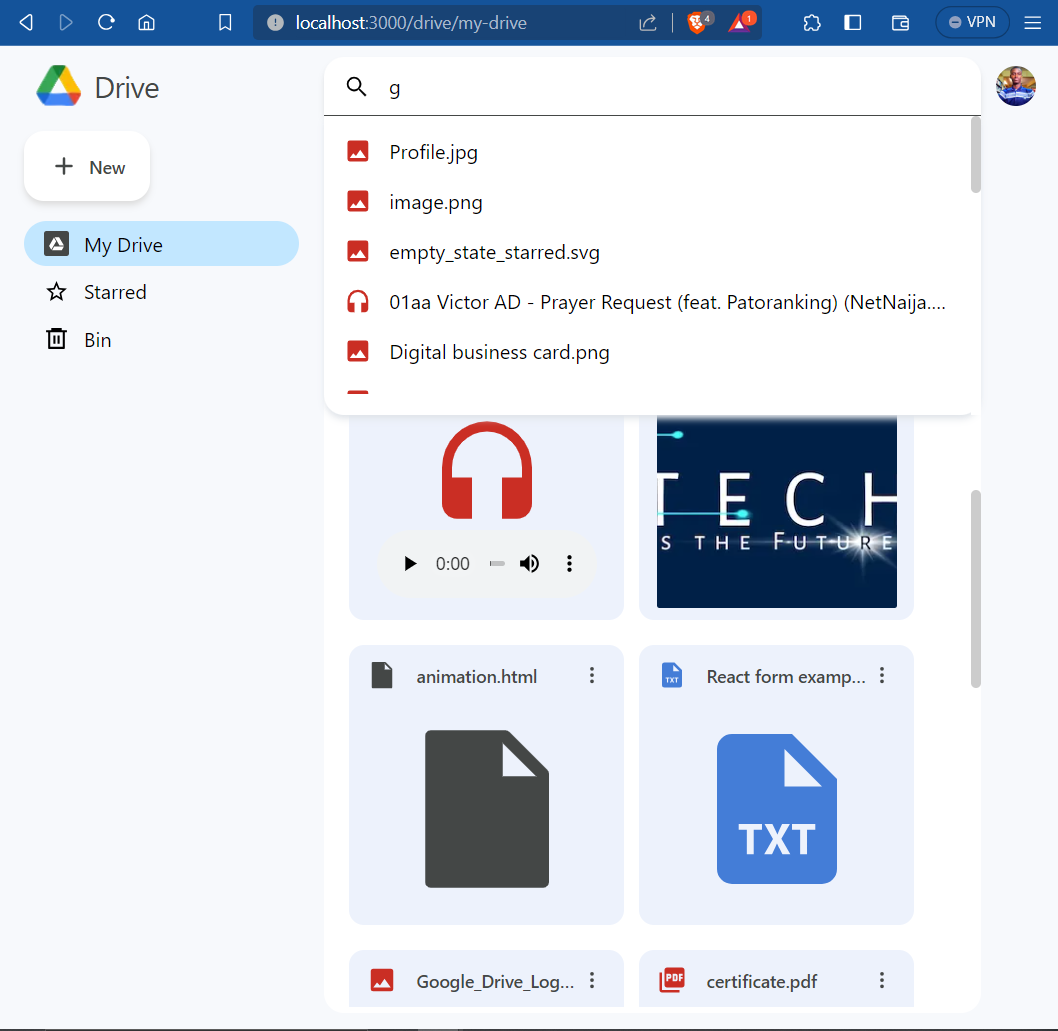Click the audio player progress slider
Viewport: 1058px width, 1031px height.
pyautogui.click(x=496, y=564)
